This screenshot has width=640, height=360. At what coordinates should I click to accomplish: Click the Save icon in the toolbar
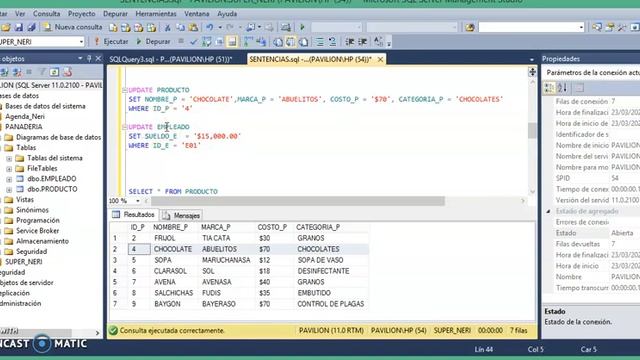(x=19, y=27)
